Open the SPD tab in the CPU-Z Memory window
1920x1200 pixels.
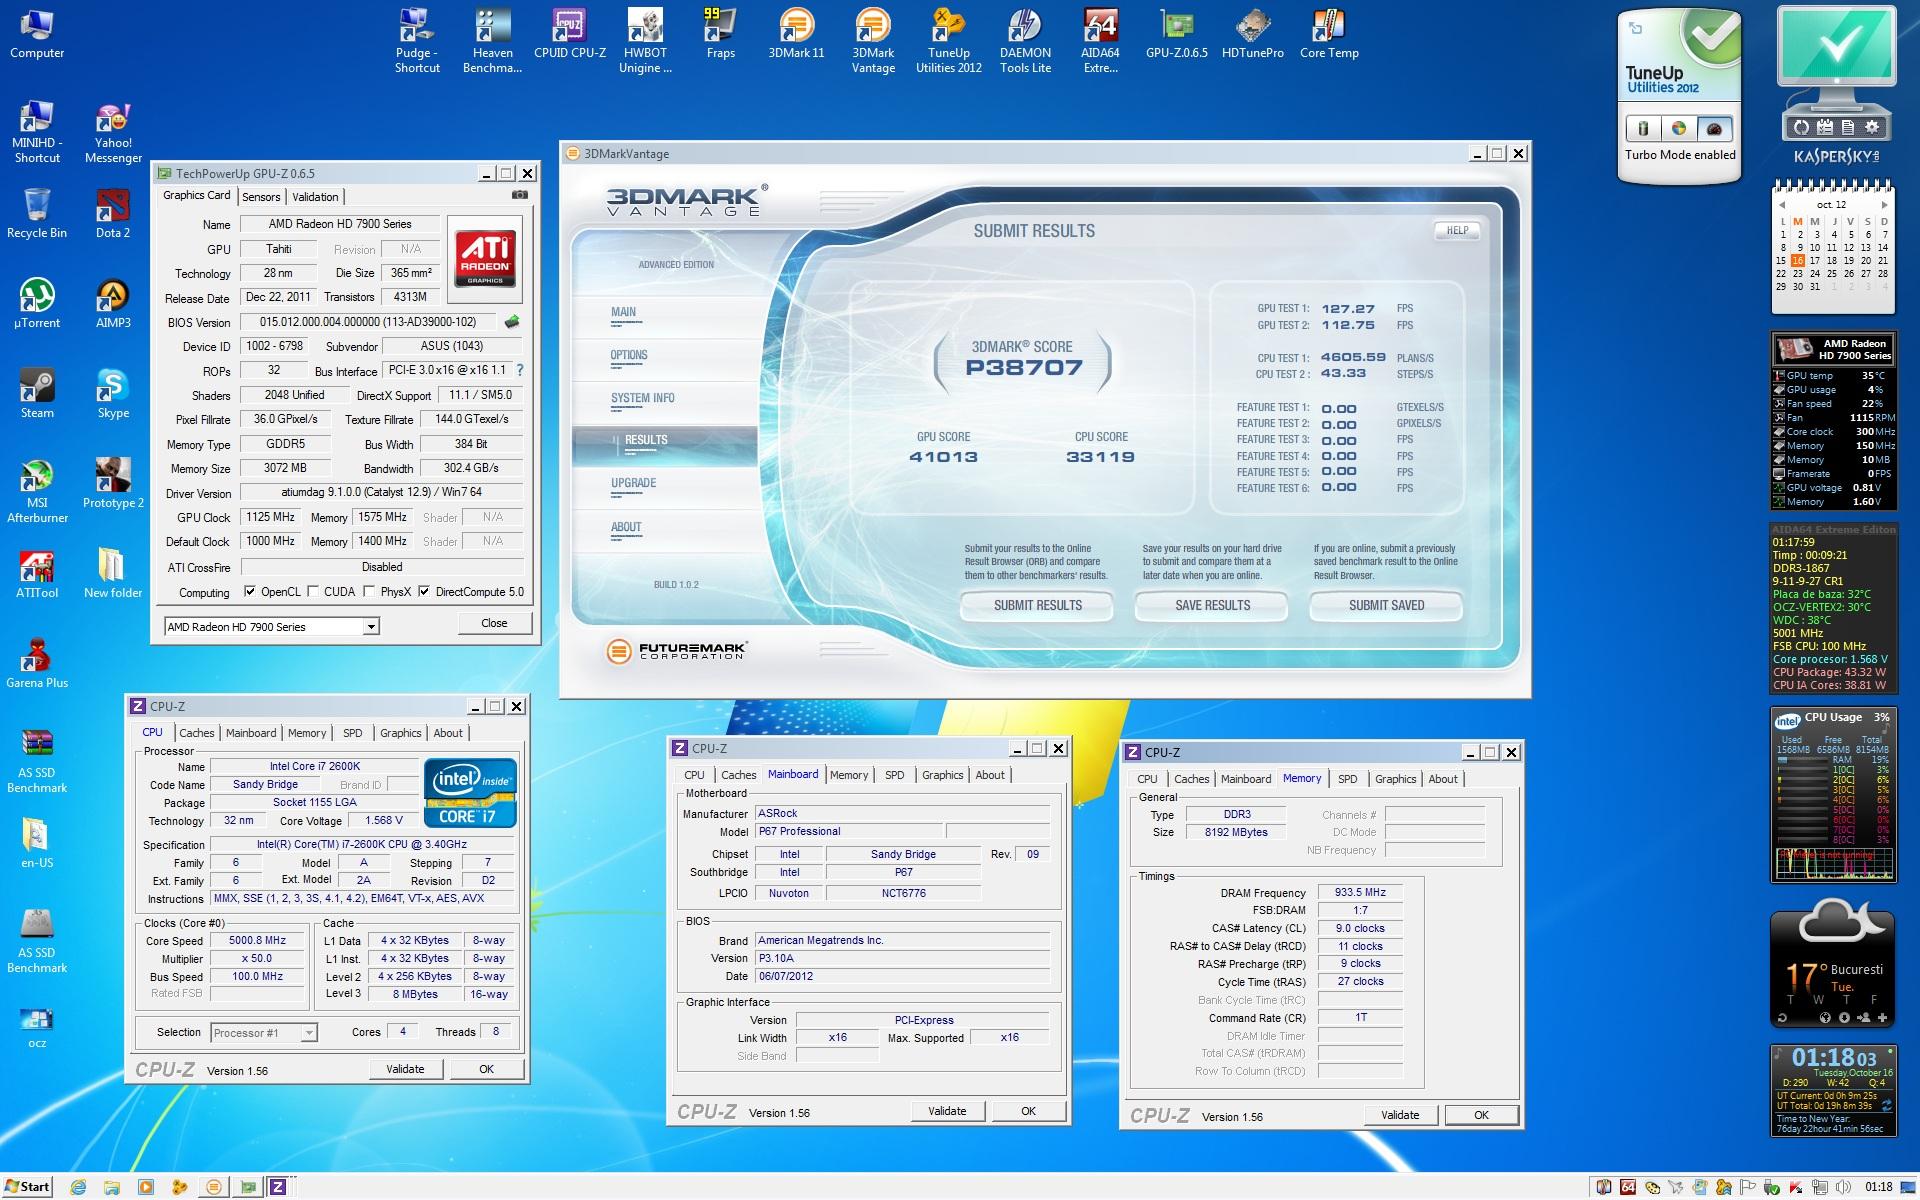1348,779
